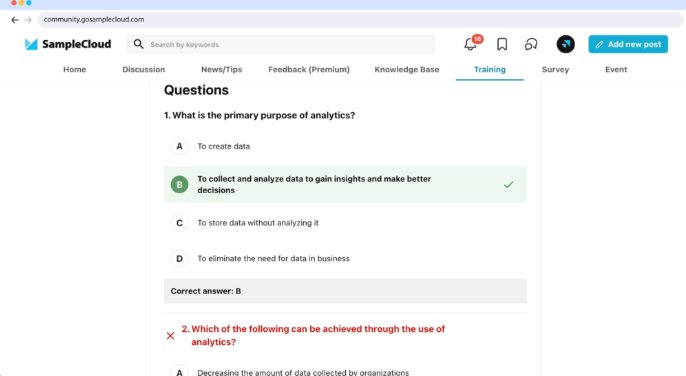The image size is (686, 376).
Task: Open the bookmarks icon in header
Action: pyautogui.click(x=502, y=44)
